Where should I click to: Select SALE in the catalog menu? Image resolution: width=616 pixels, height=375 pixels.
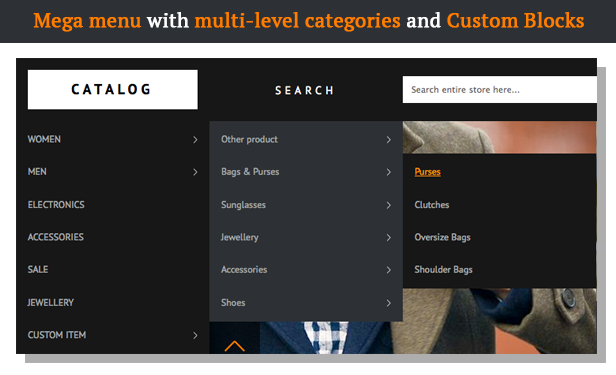tap(38, 269)
